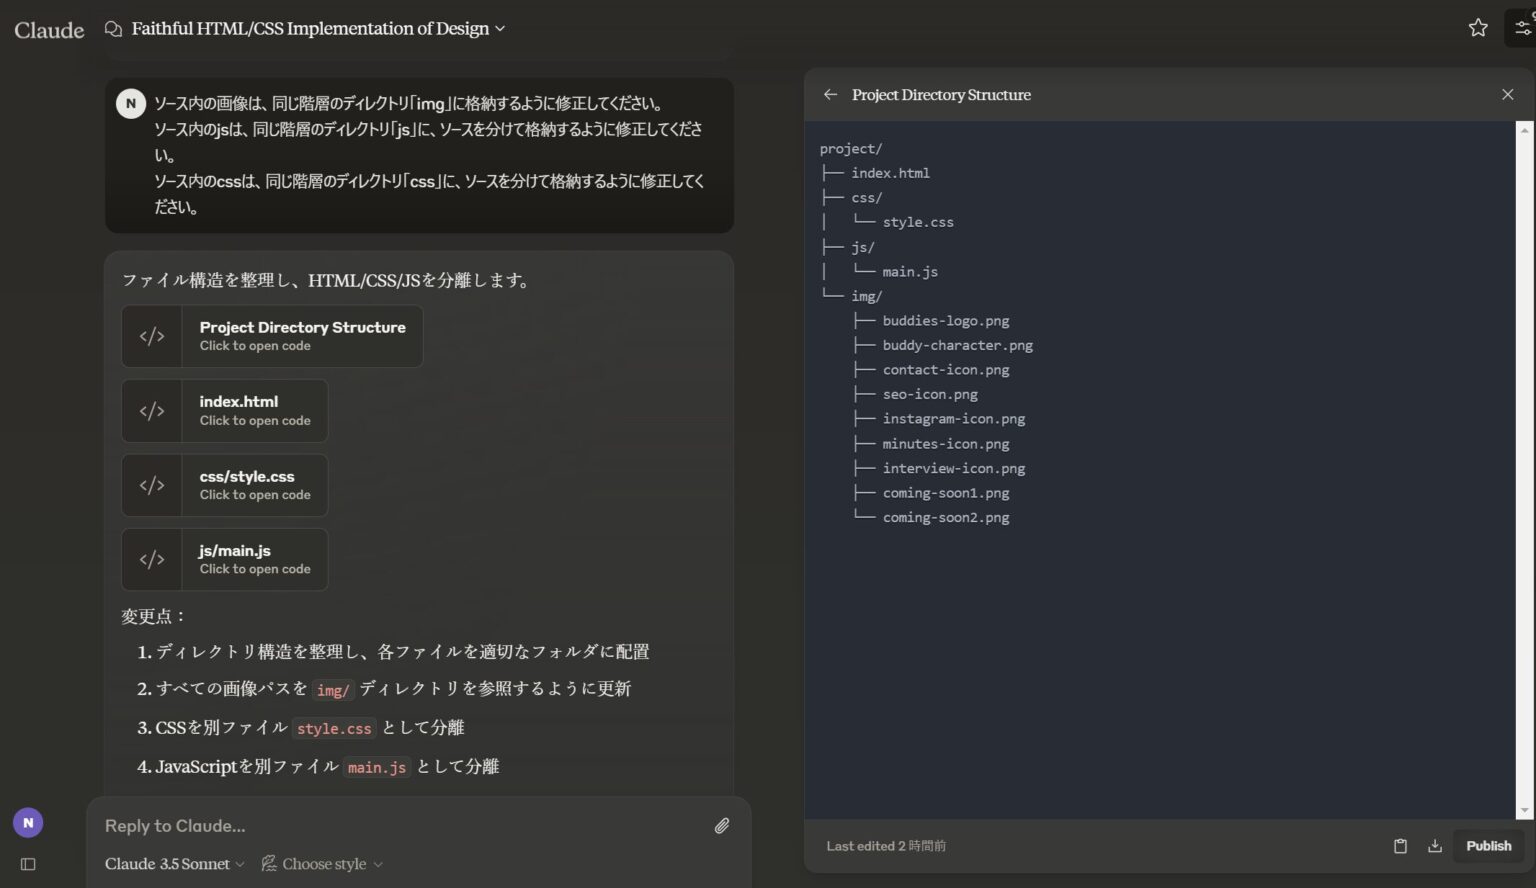Open the Choose style dropdown
Viewport: 1536px width, 888px height.
click(320, 863)
